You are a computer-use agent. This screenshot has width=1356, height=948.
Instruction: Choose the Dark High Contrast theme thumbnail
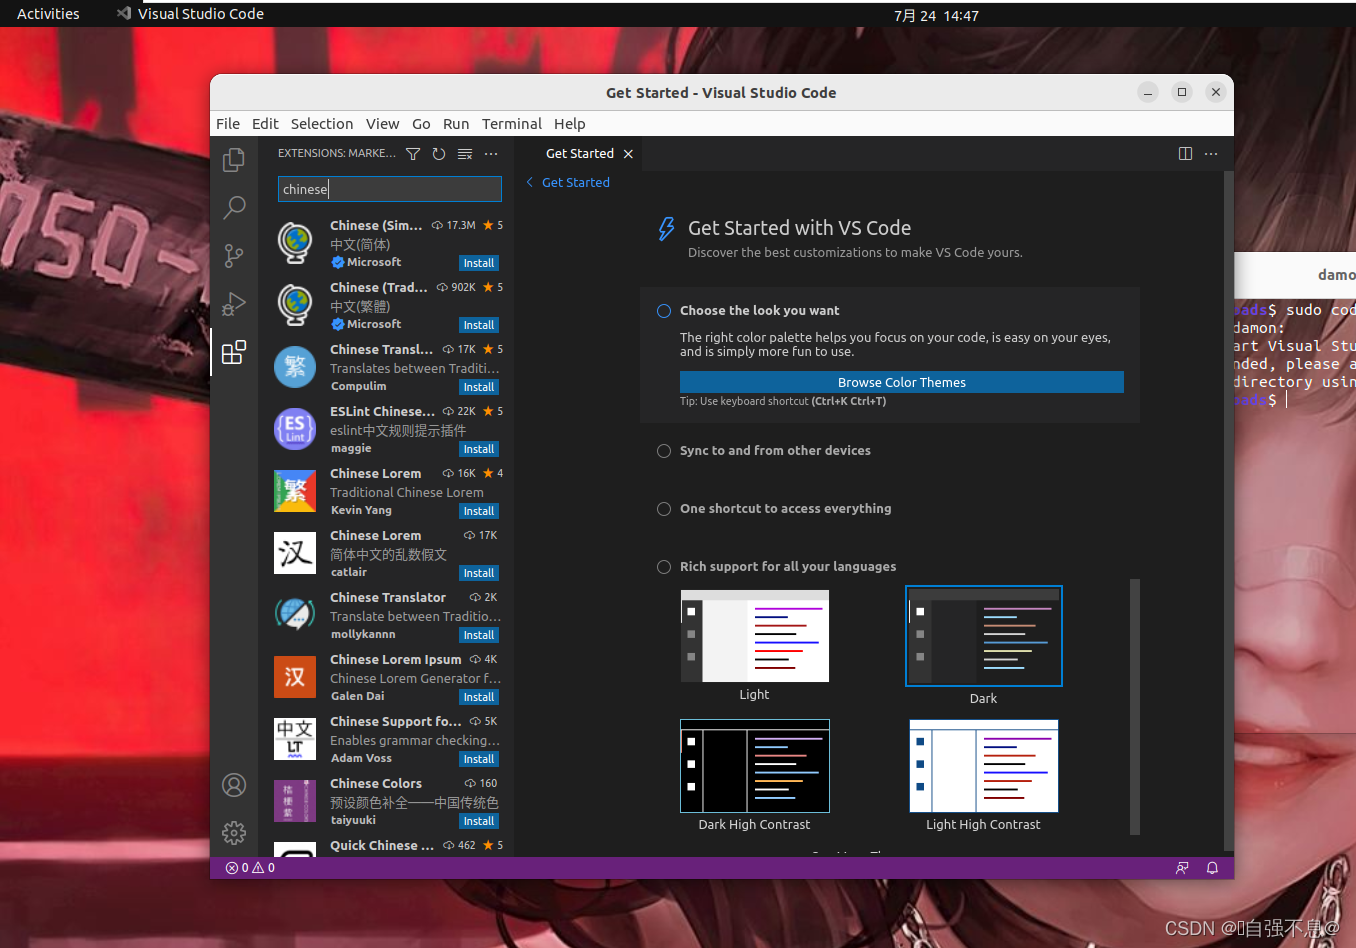(755, 766)
